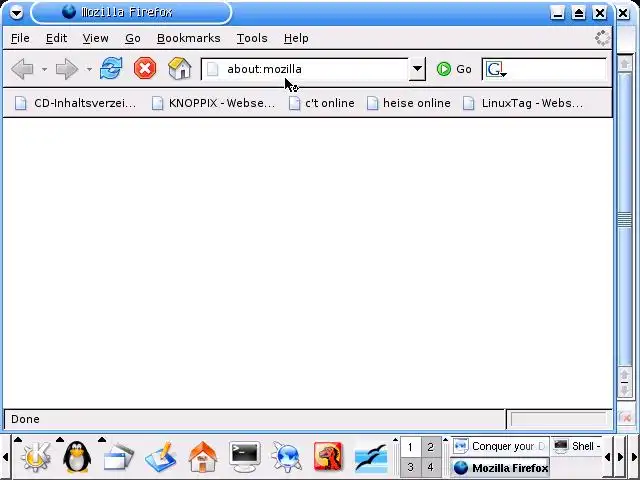640x480 pixels.
Task: Click the page icon in address bar
Action: click(212, 69)
